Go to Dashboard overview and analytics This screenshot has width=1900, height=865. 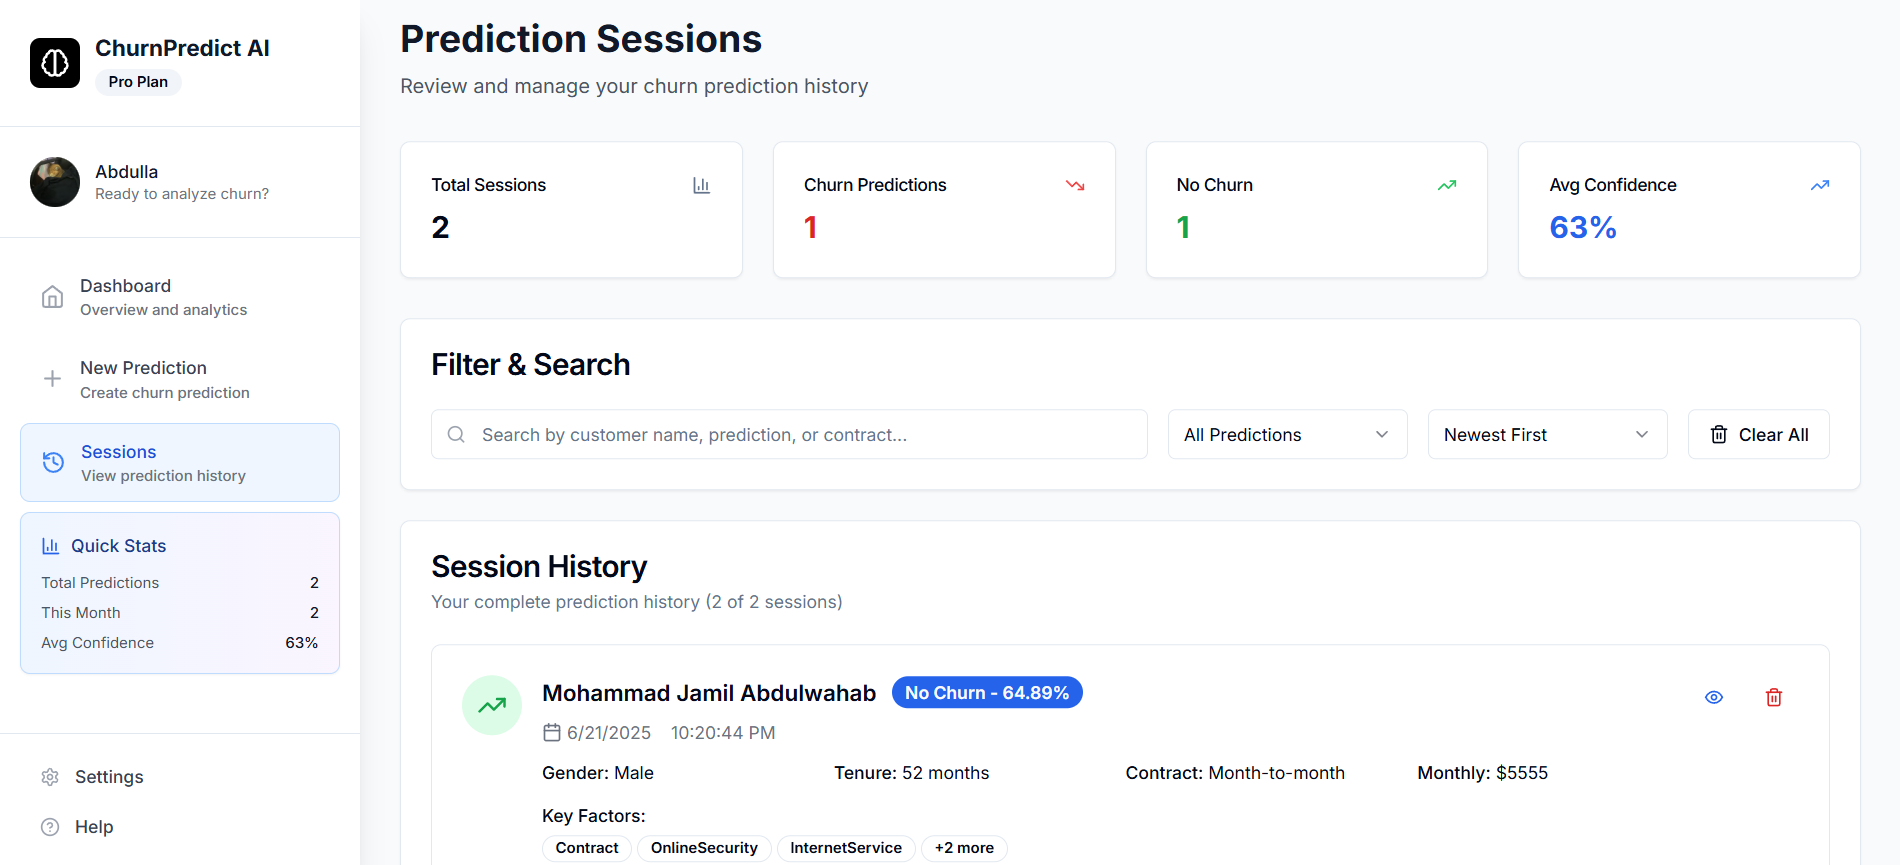180,297
